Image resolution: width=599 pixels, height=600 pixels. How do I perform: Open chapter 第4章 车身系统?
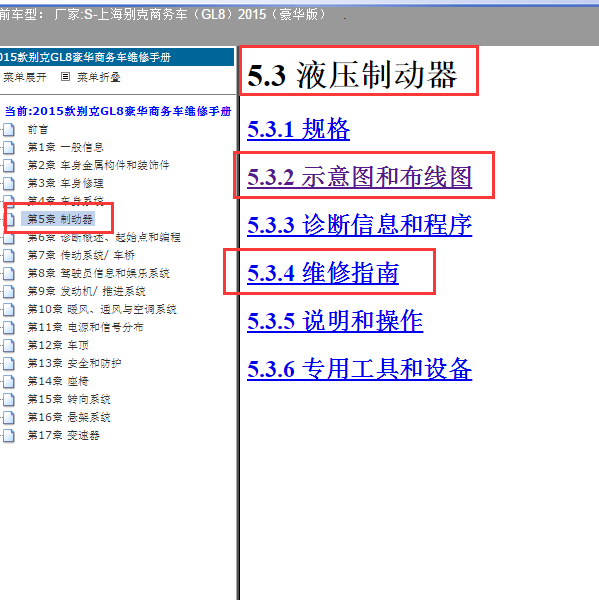point(65,200)
